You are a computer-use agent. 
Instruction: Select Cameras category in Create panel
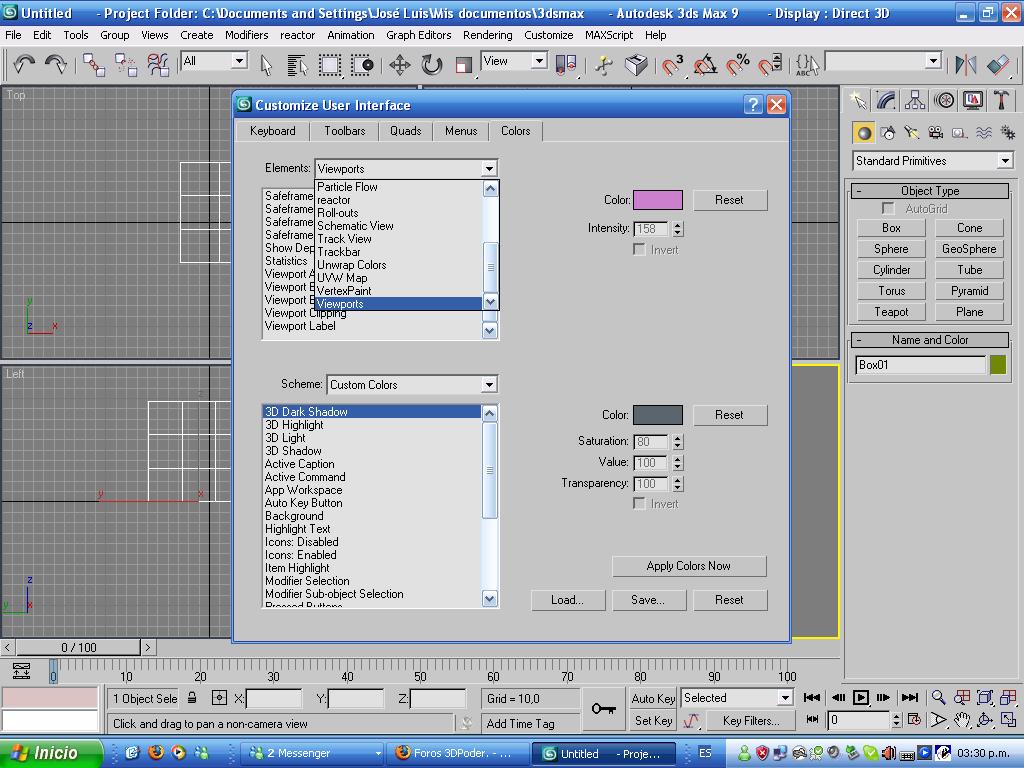[936, 133]
